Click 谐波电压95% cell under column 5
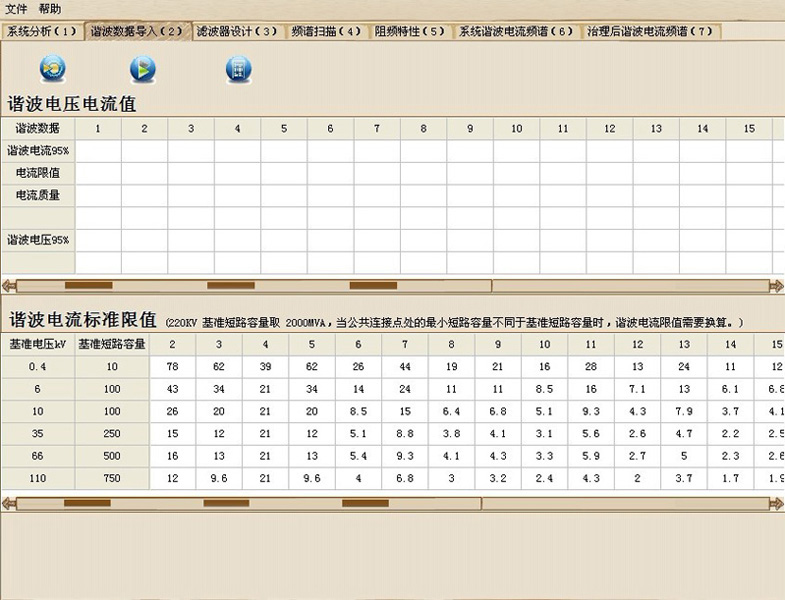 (283, 240)
